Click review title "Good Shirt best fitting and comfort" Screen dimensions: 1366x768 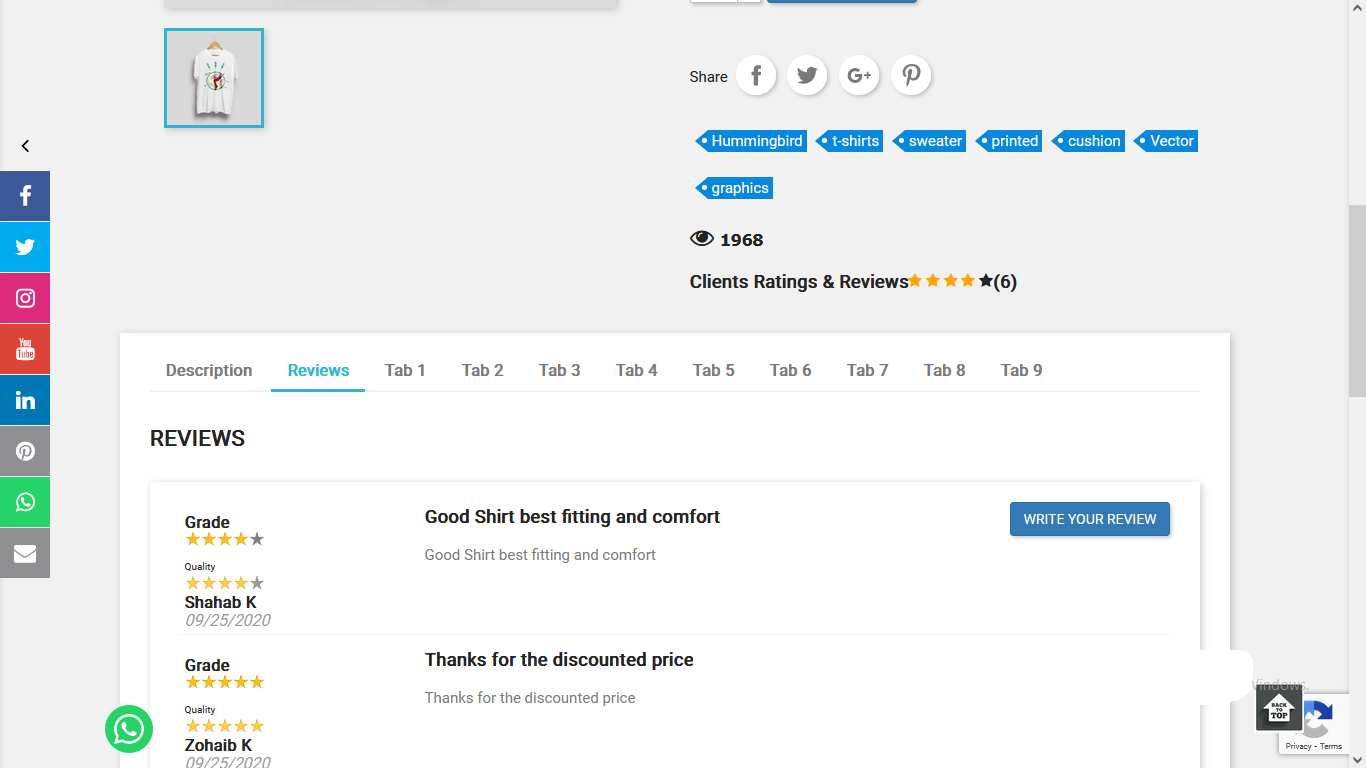[572, 517]
